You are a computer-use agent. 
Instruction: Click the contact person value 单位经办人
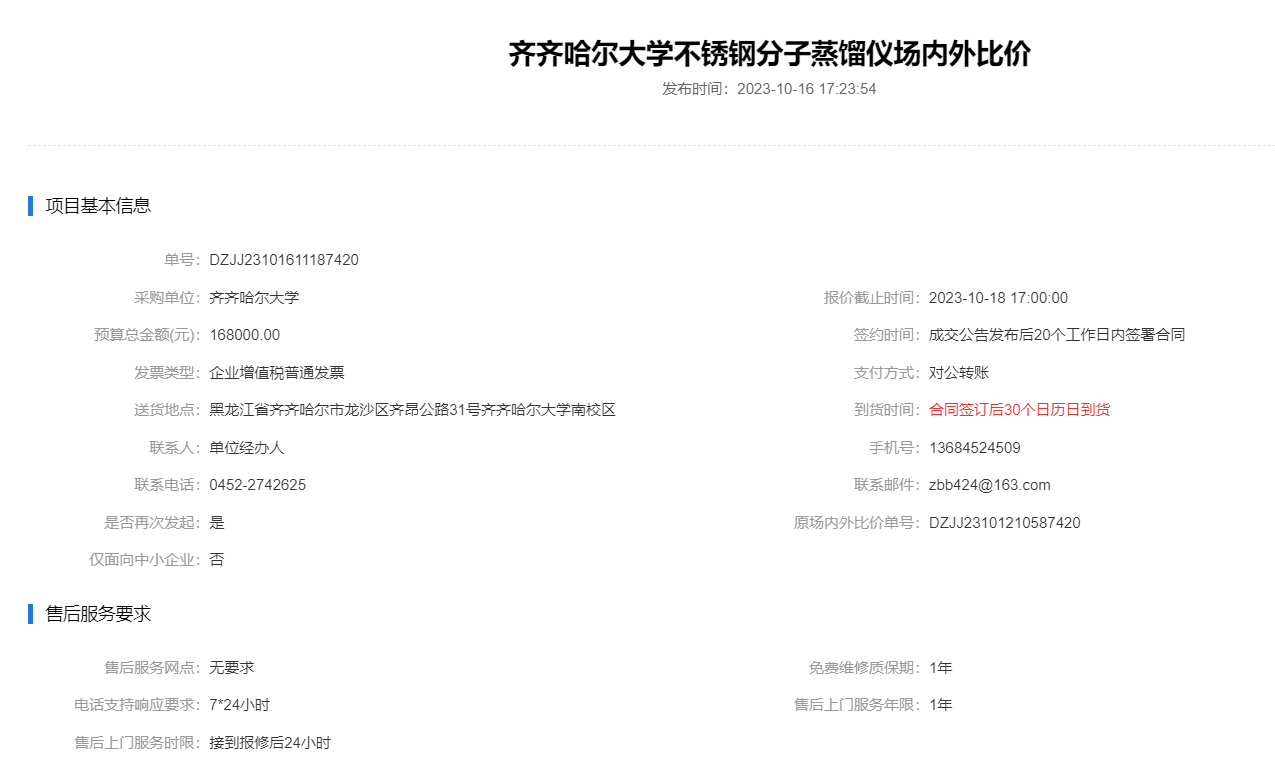(247, 448)
